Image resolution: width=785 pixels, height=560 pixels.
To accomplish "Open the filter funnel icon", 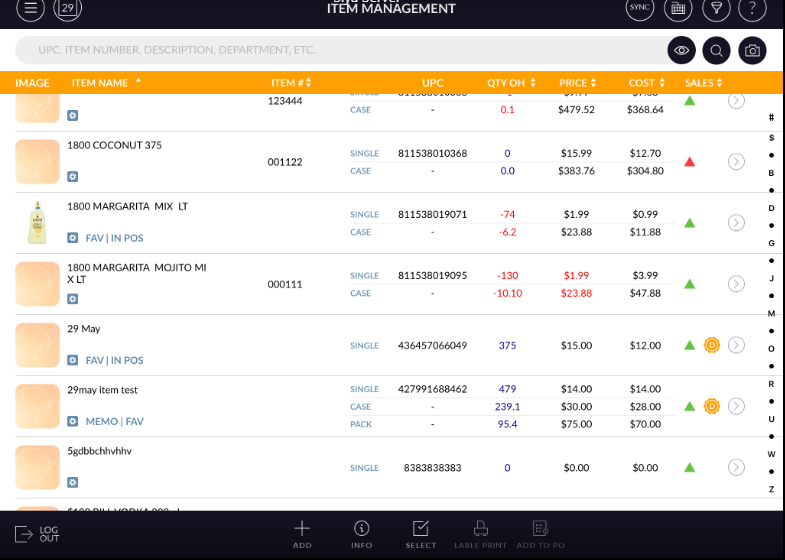I will (x=716, y=9).
